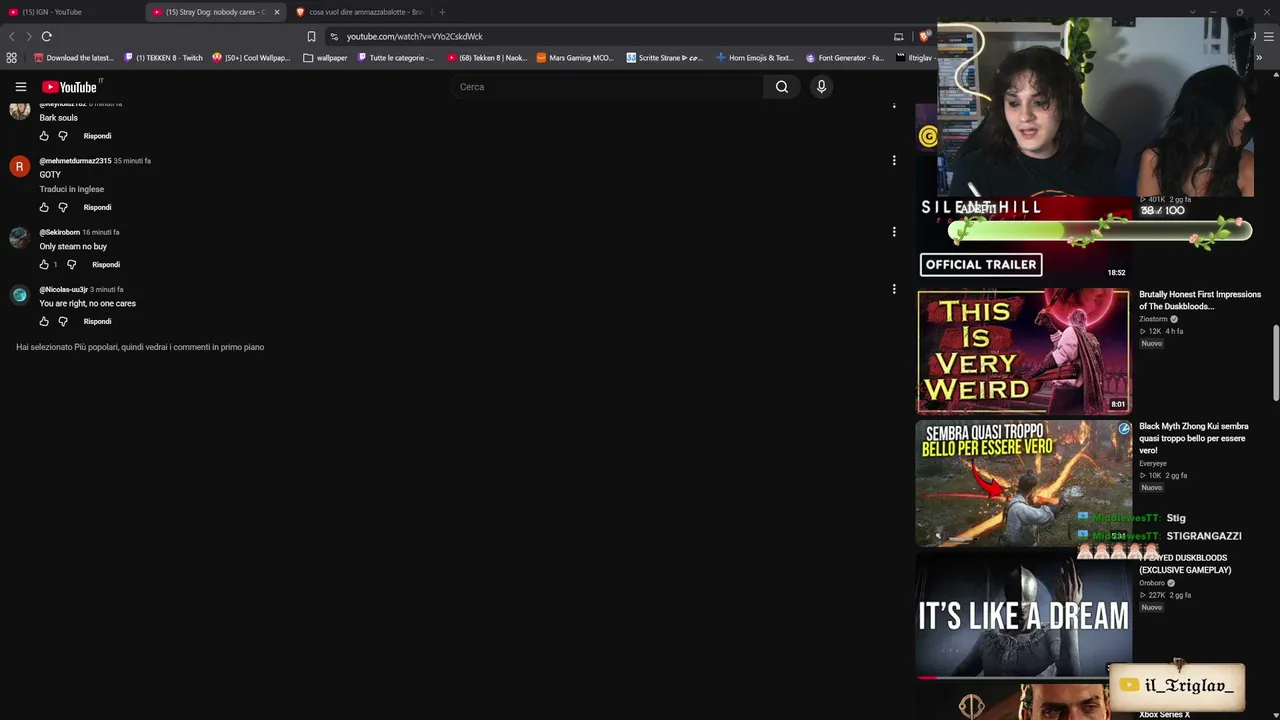The height and width of the screenshot is (720, 1280).
Task: Open the "This Is Very Weird" video thumbnail
Action: click(x=1023, y=351)
